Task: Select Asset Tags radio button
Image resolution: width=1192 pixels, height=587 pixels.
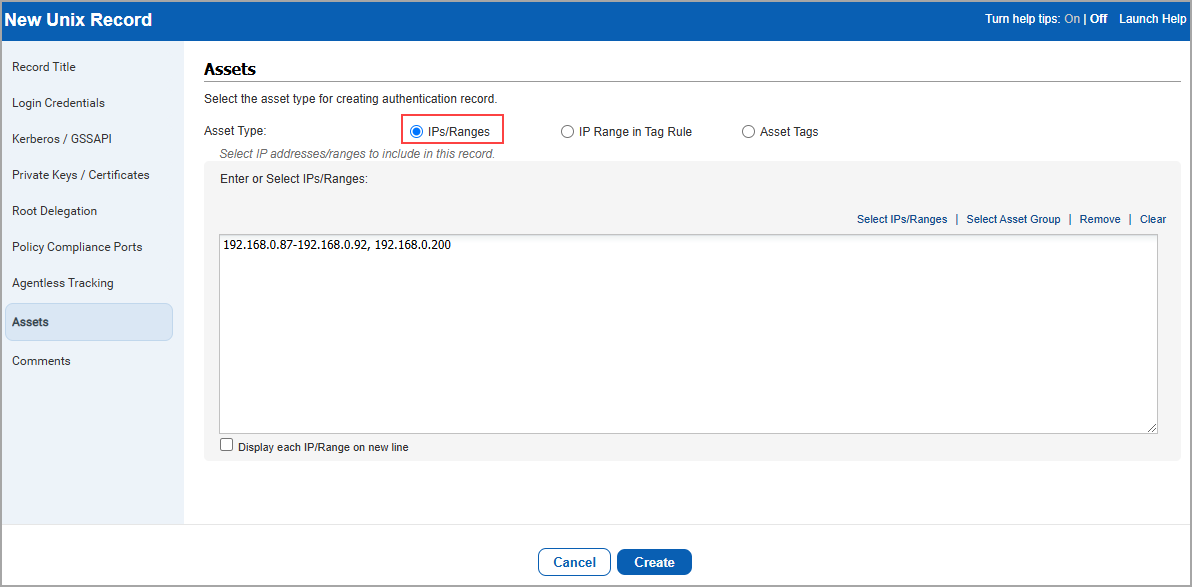Action: click(748, 132)
